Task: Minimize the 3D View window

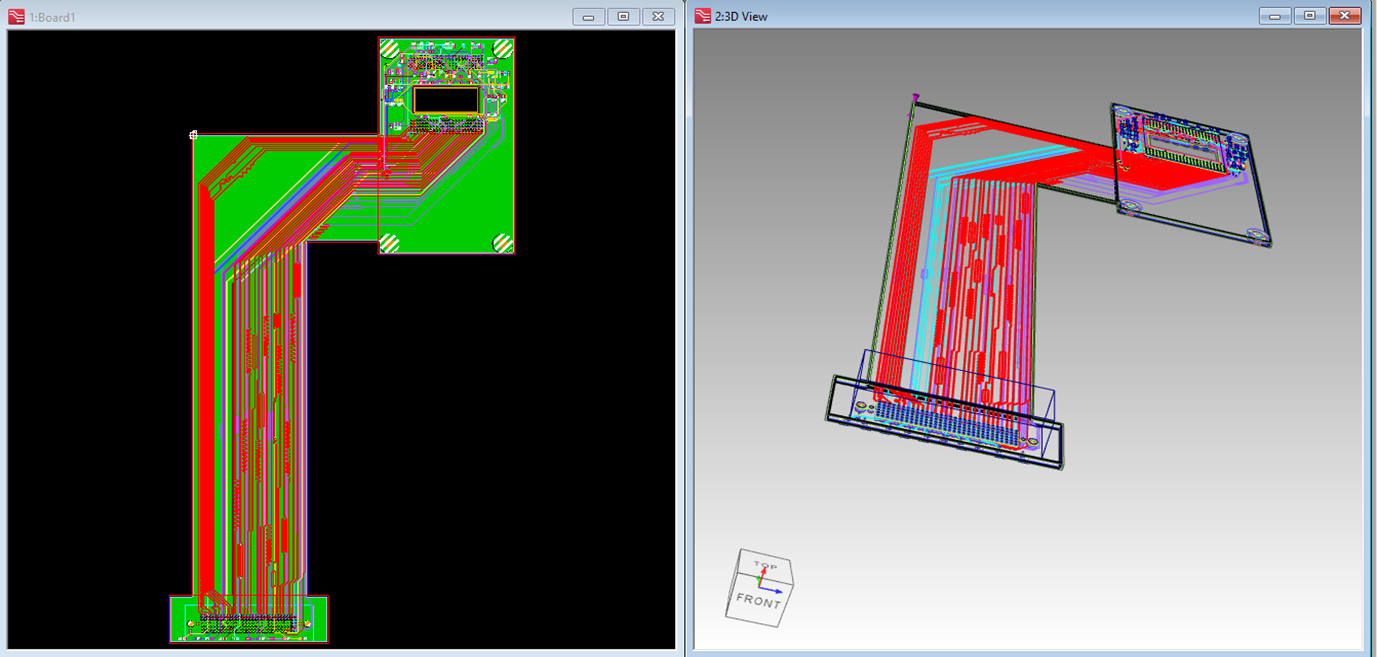Action: (1274, 16)
